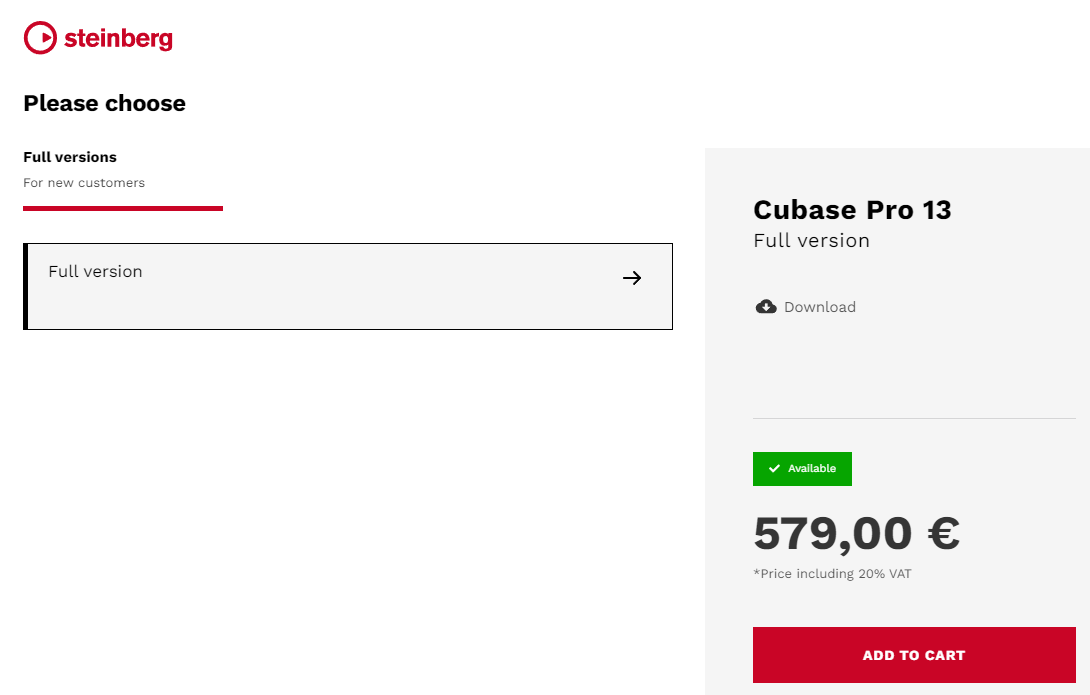Click the Steinberg wordmark text
Viewport: 1090px width, 695px height.
click(118, 39)
